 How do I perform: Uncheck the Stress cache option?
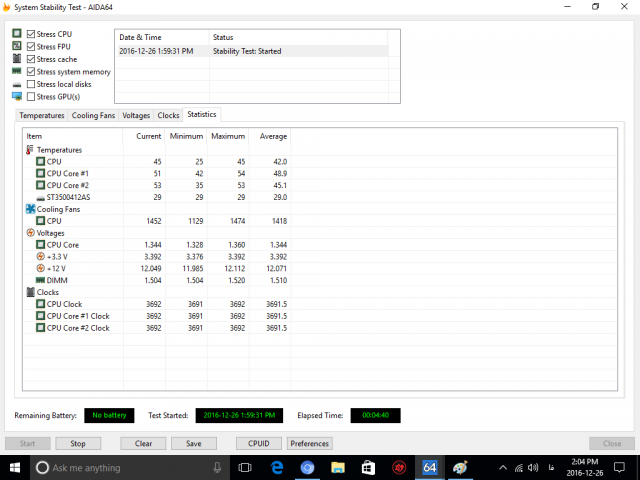click(32, 59)
